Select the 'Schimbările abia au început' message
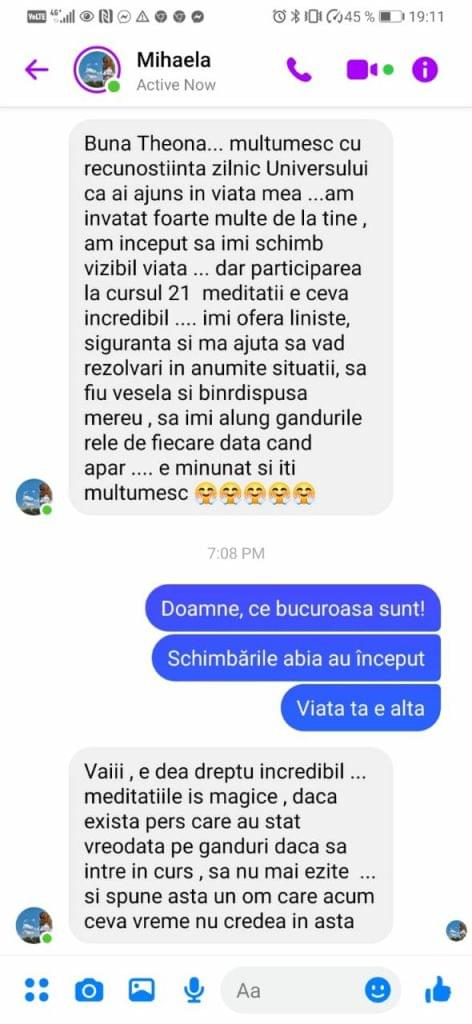The image size is (472, 1024). 296,658
